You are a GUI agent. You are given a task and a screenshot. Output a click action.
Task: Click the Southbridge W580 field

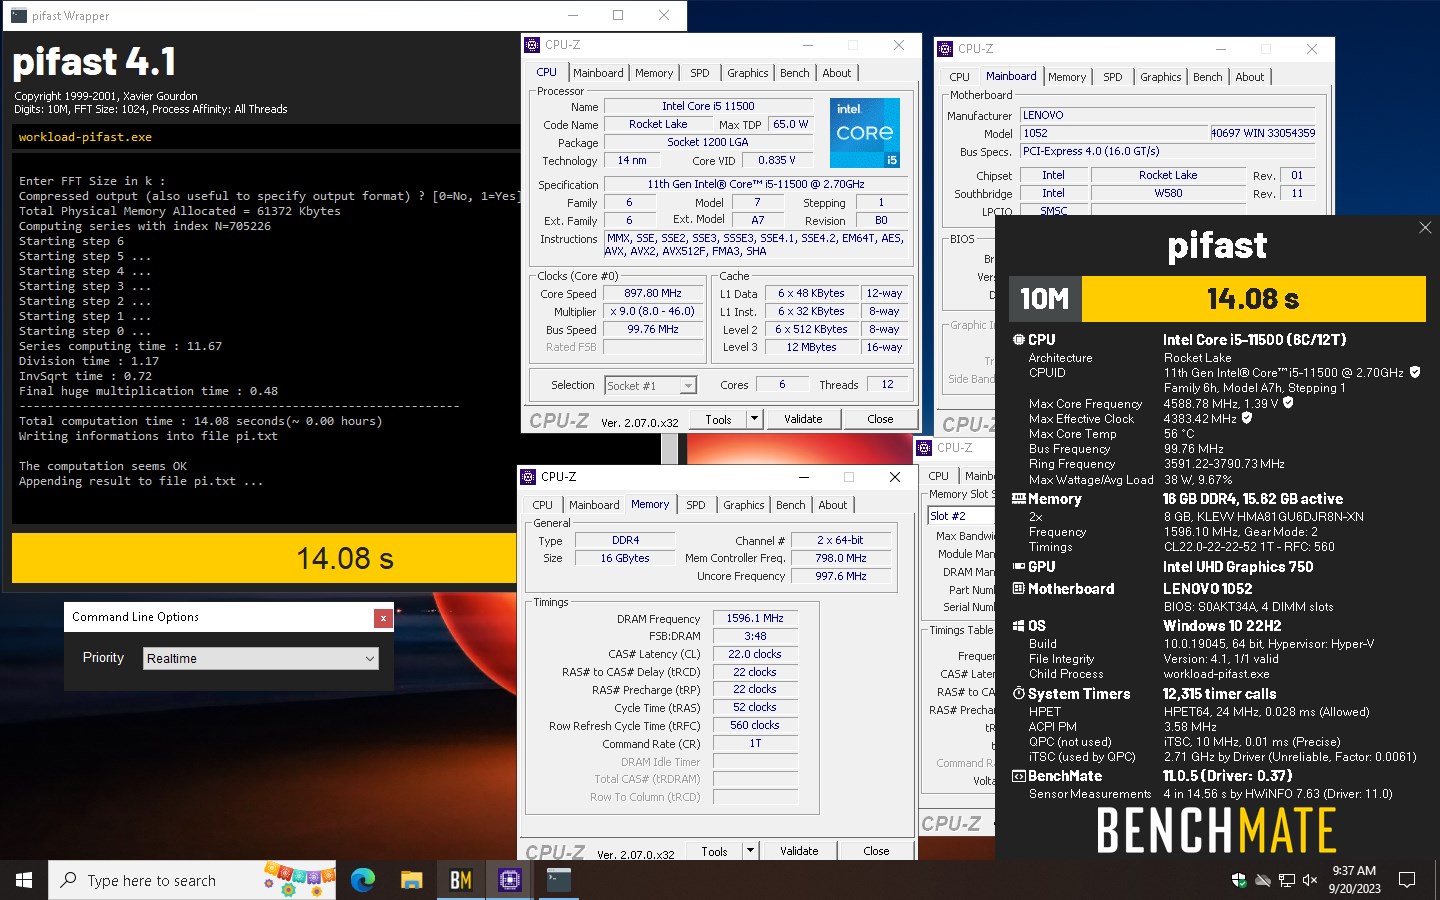[x=1168, y=193]
